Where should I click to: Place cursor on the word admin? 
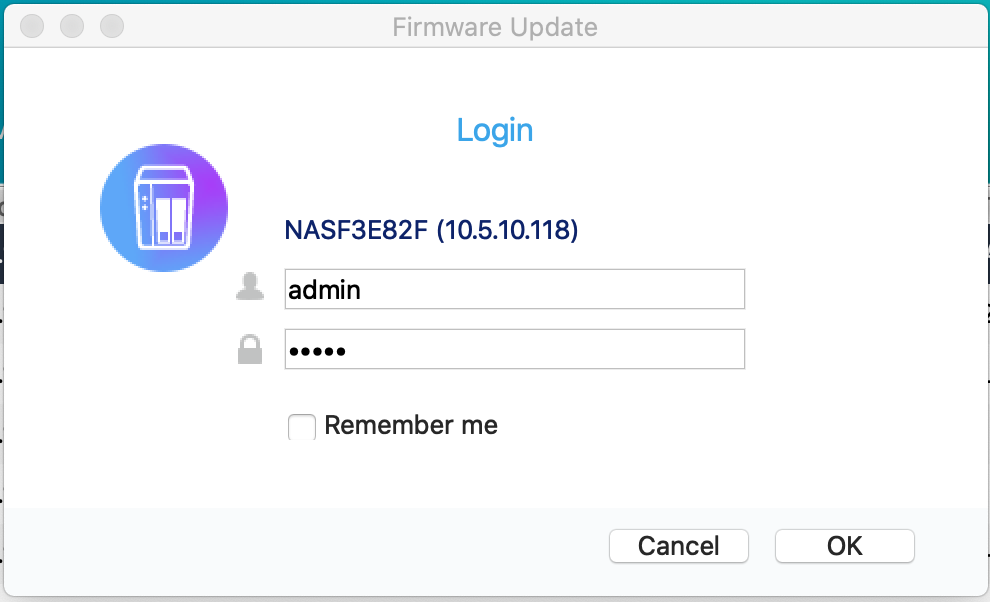click(x=325, y=290)
